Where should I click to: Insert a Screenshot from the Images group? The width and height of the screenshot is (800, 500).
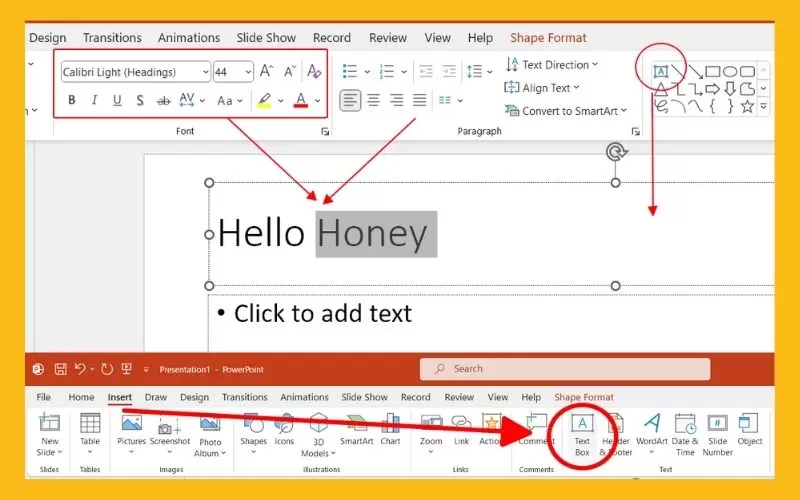pyautogui.click(x=170, y=432)
